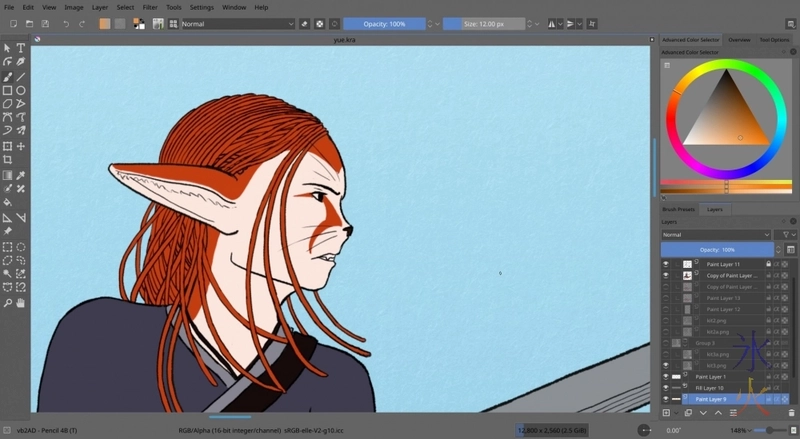Expand the layer filter funnel dropdown
This screenshot has height=439, width=800.
pos(789,234)
